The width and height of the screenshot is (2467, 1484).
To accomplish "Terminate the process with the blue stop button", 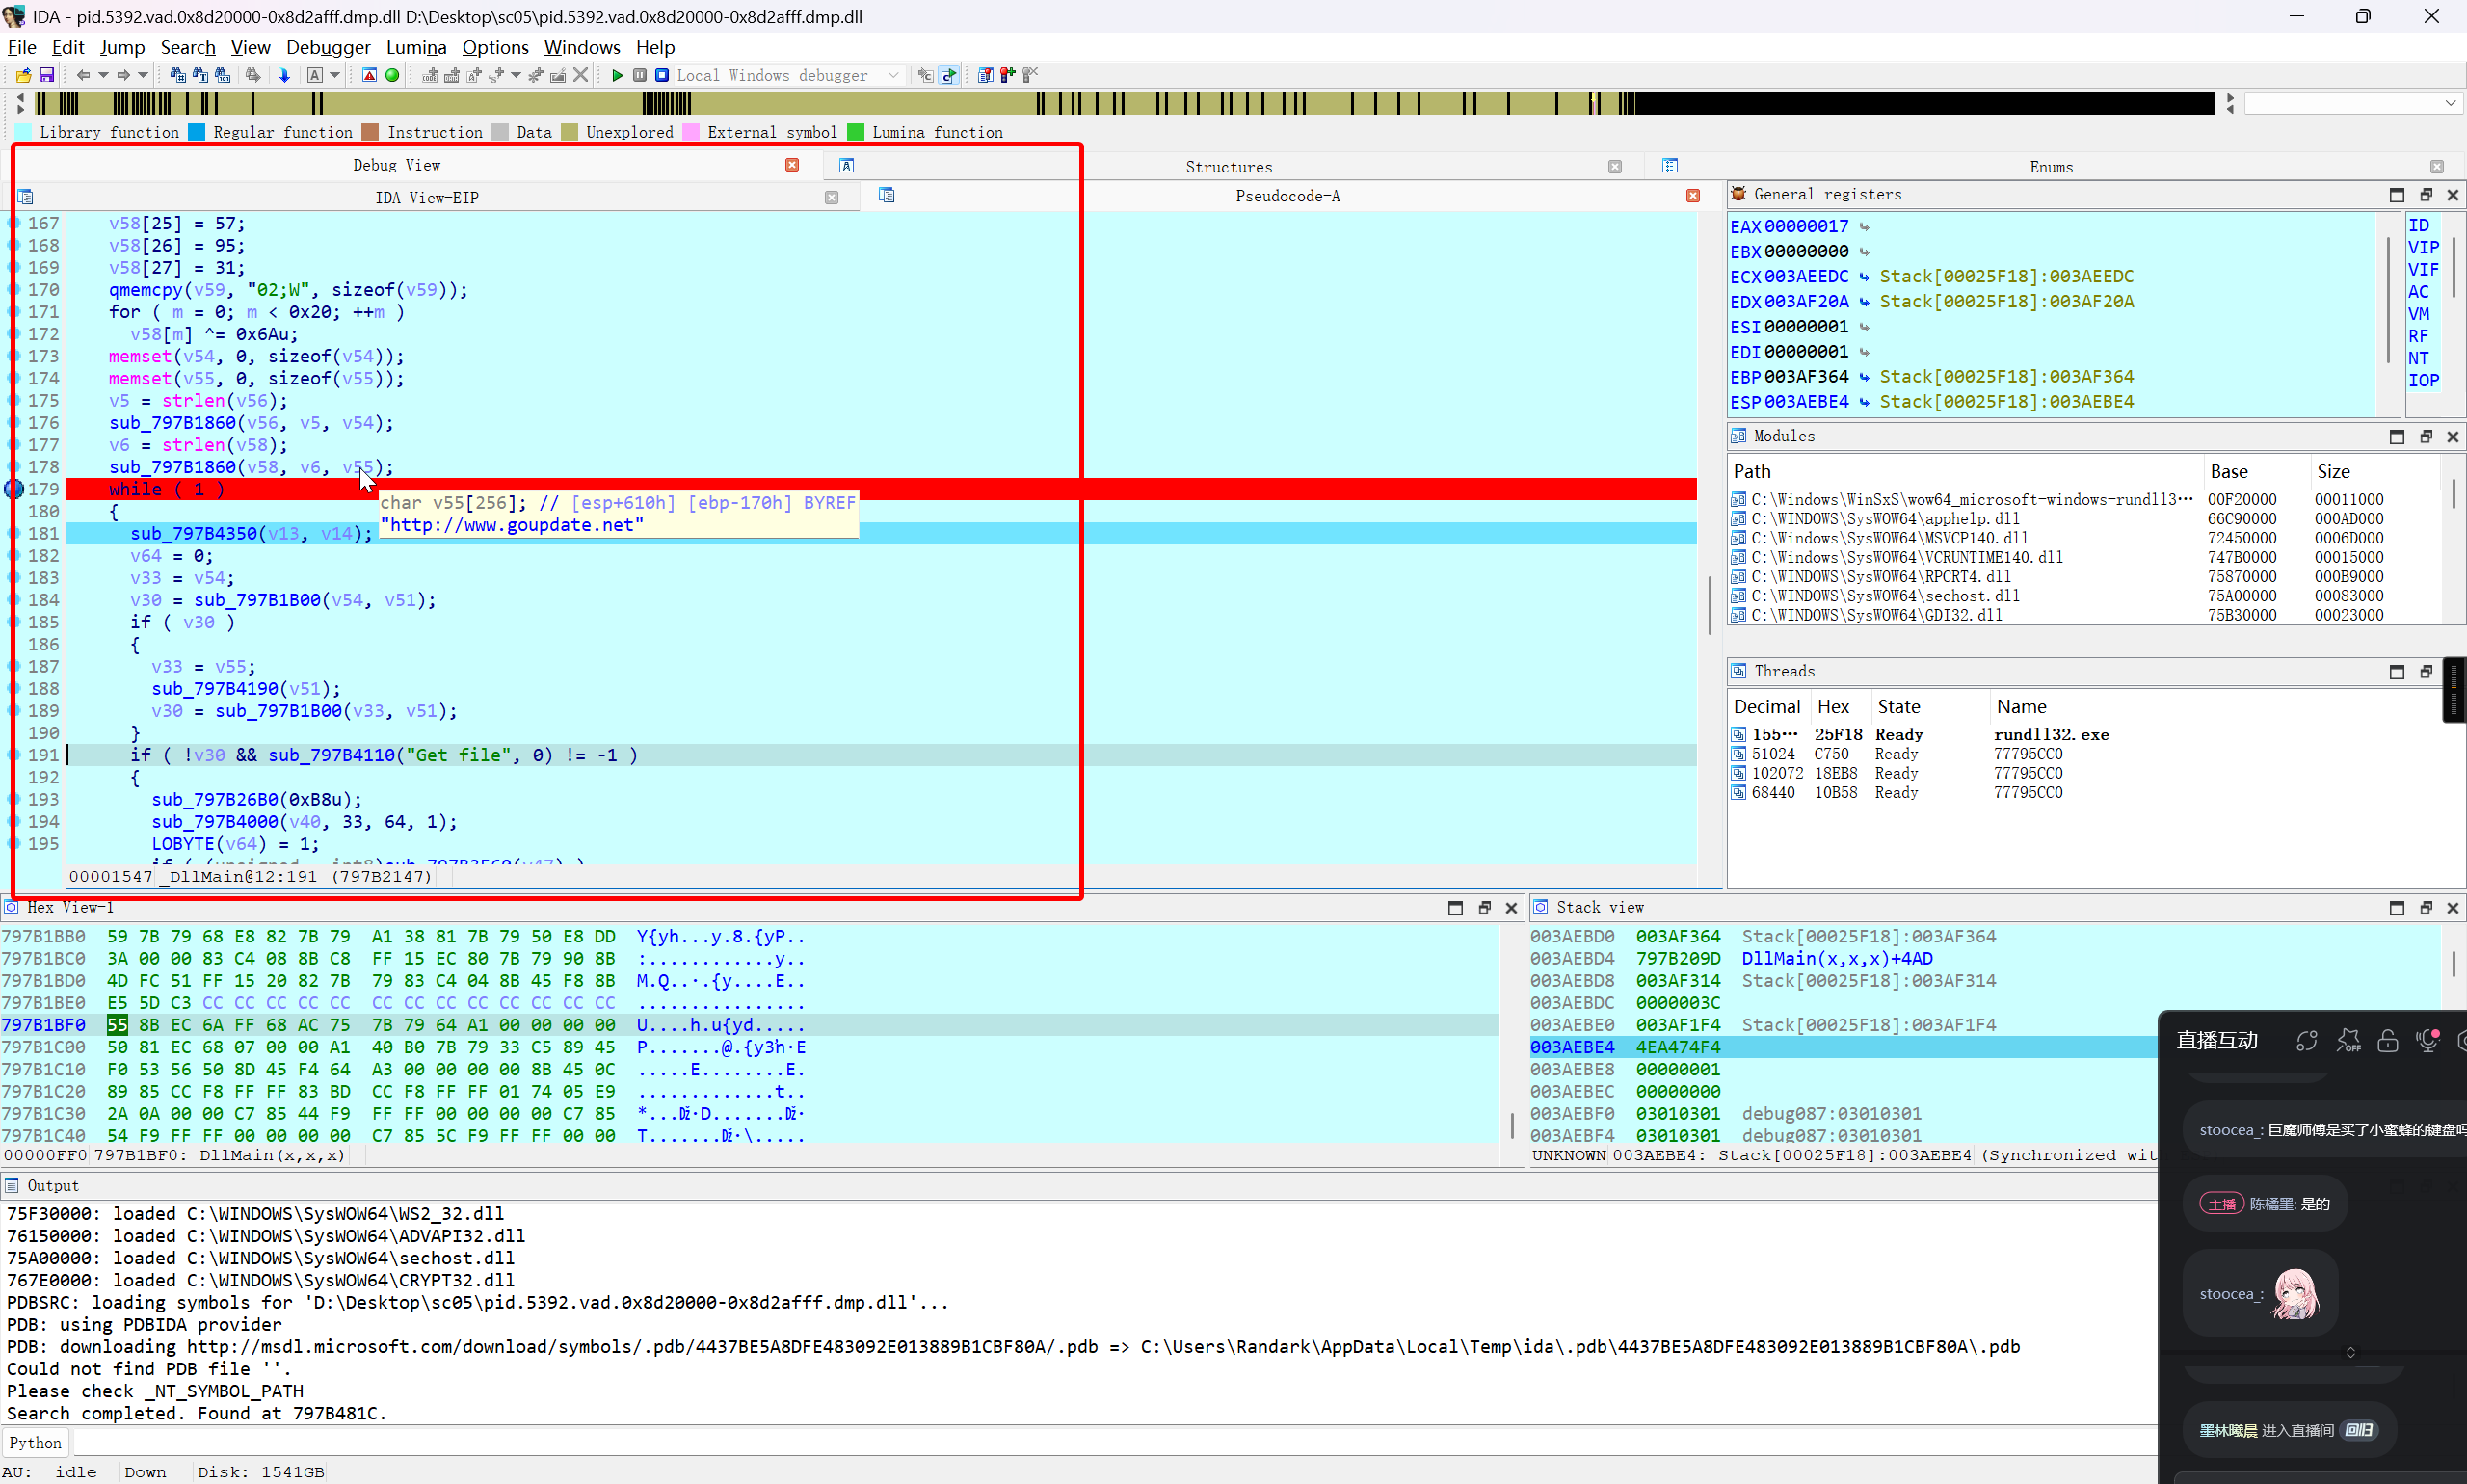I will (662, 75).
